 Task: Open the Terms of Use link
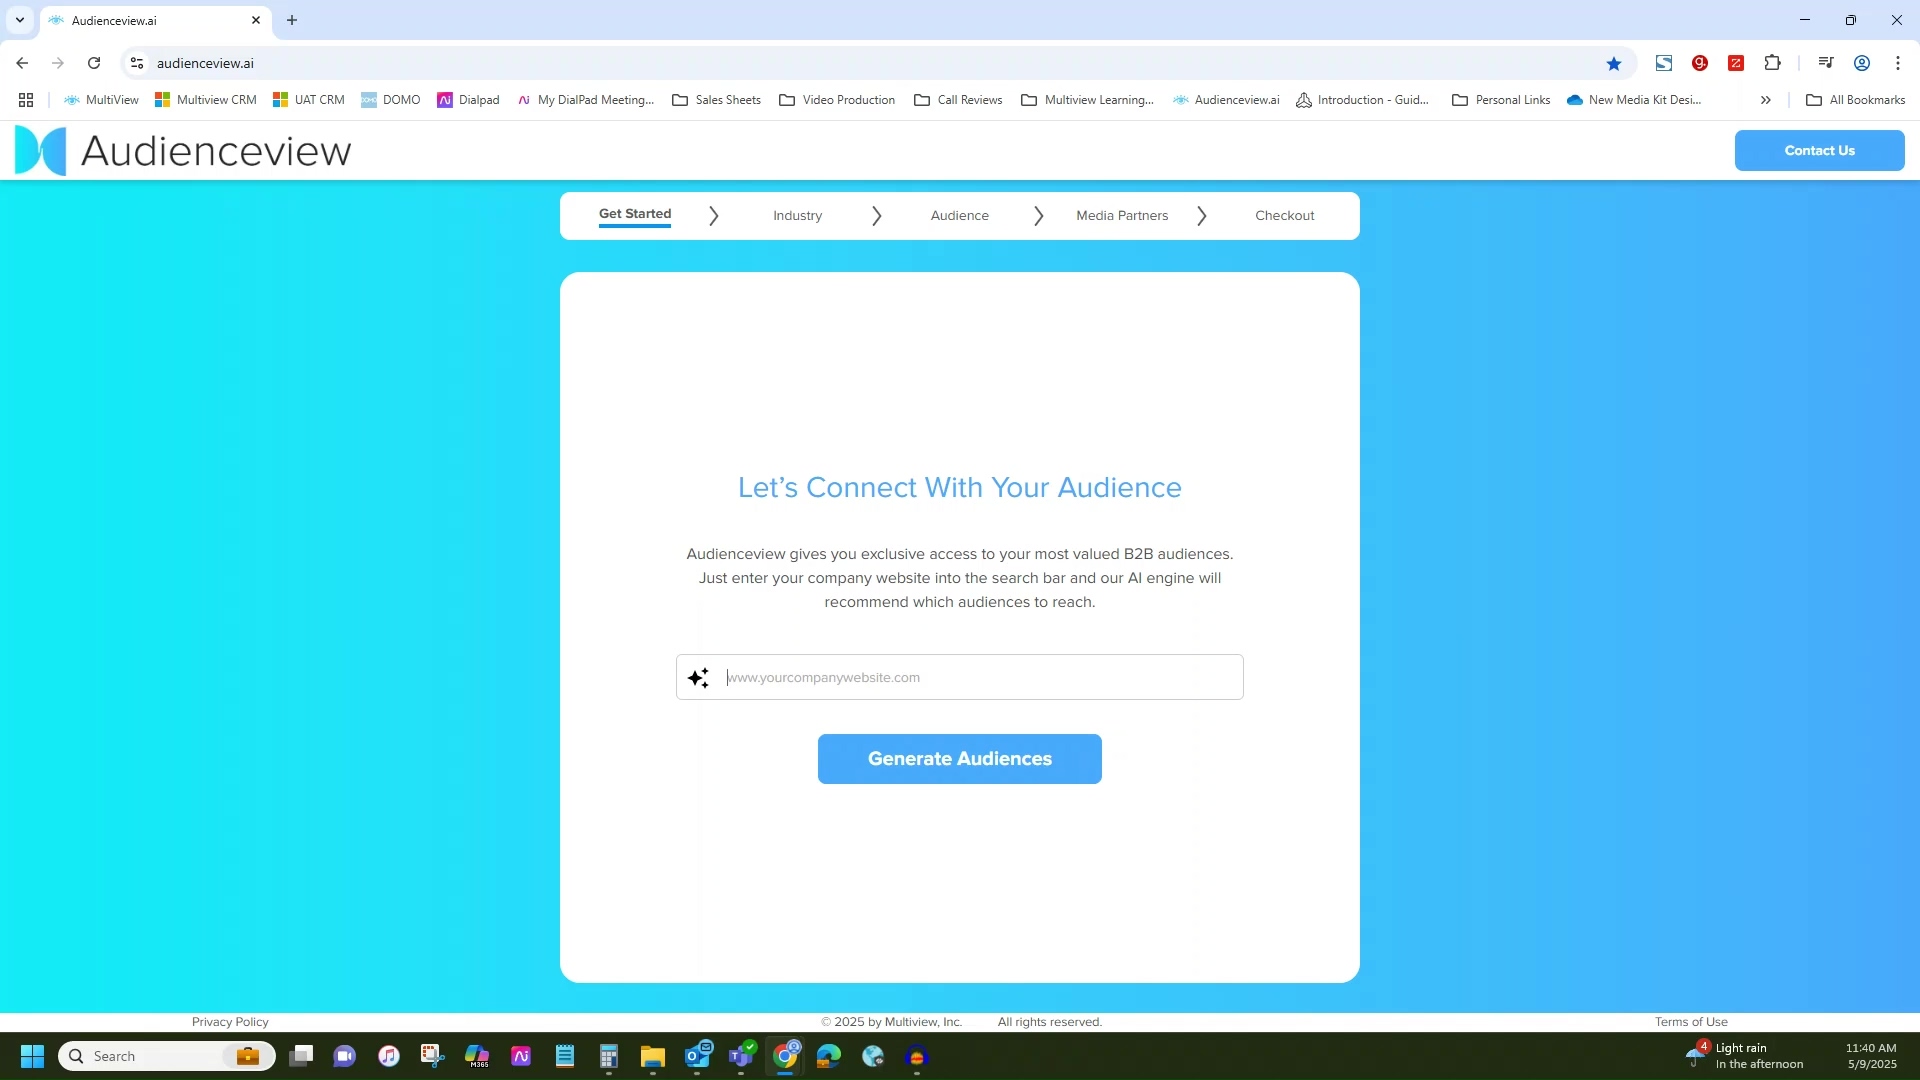pos(1691,1022)
